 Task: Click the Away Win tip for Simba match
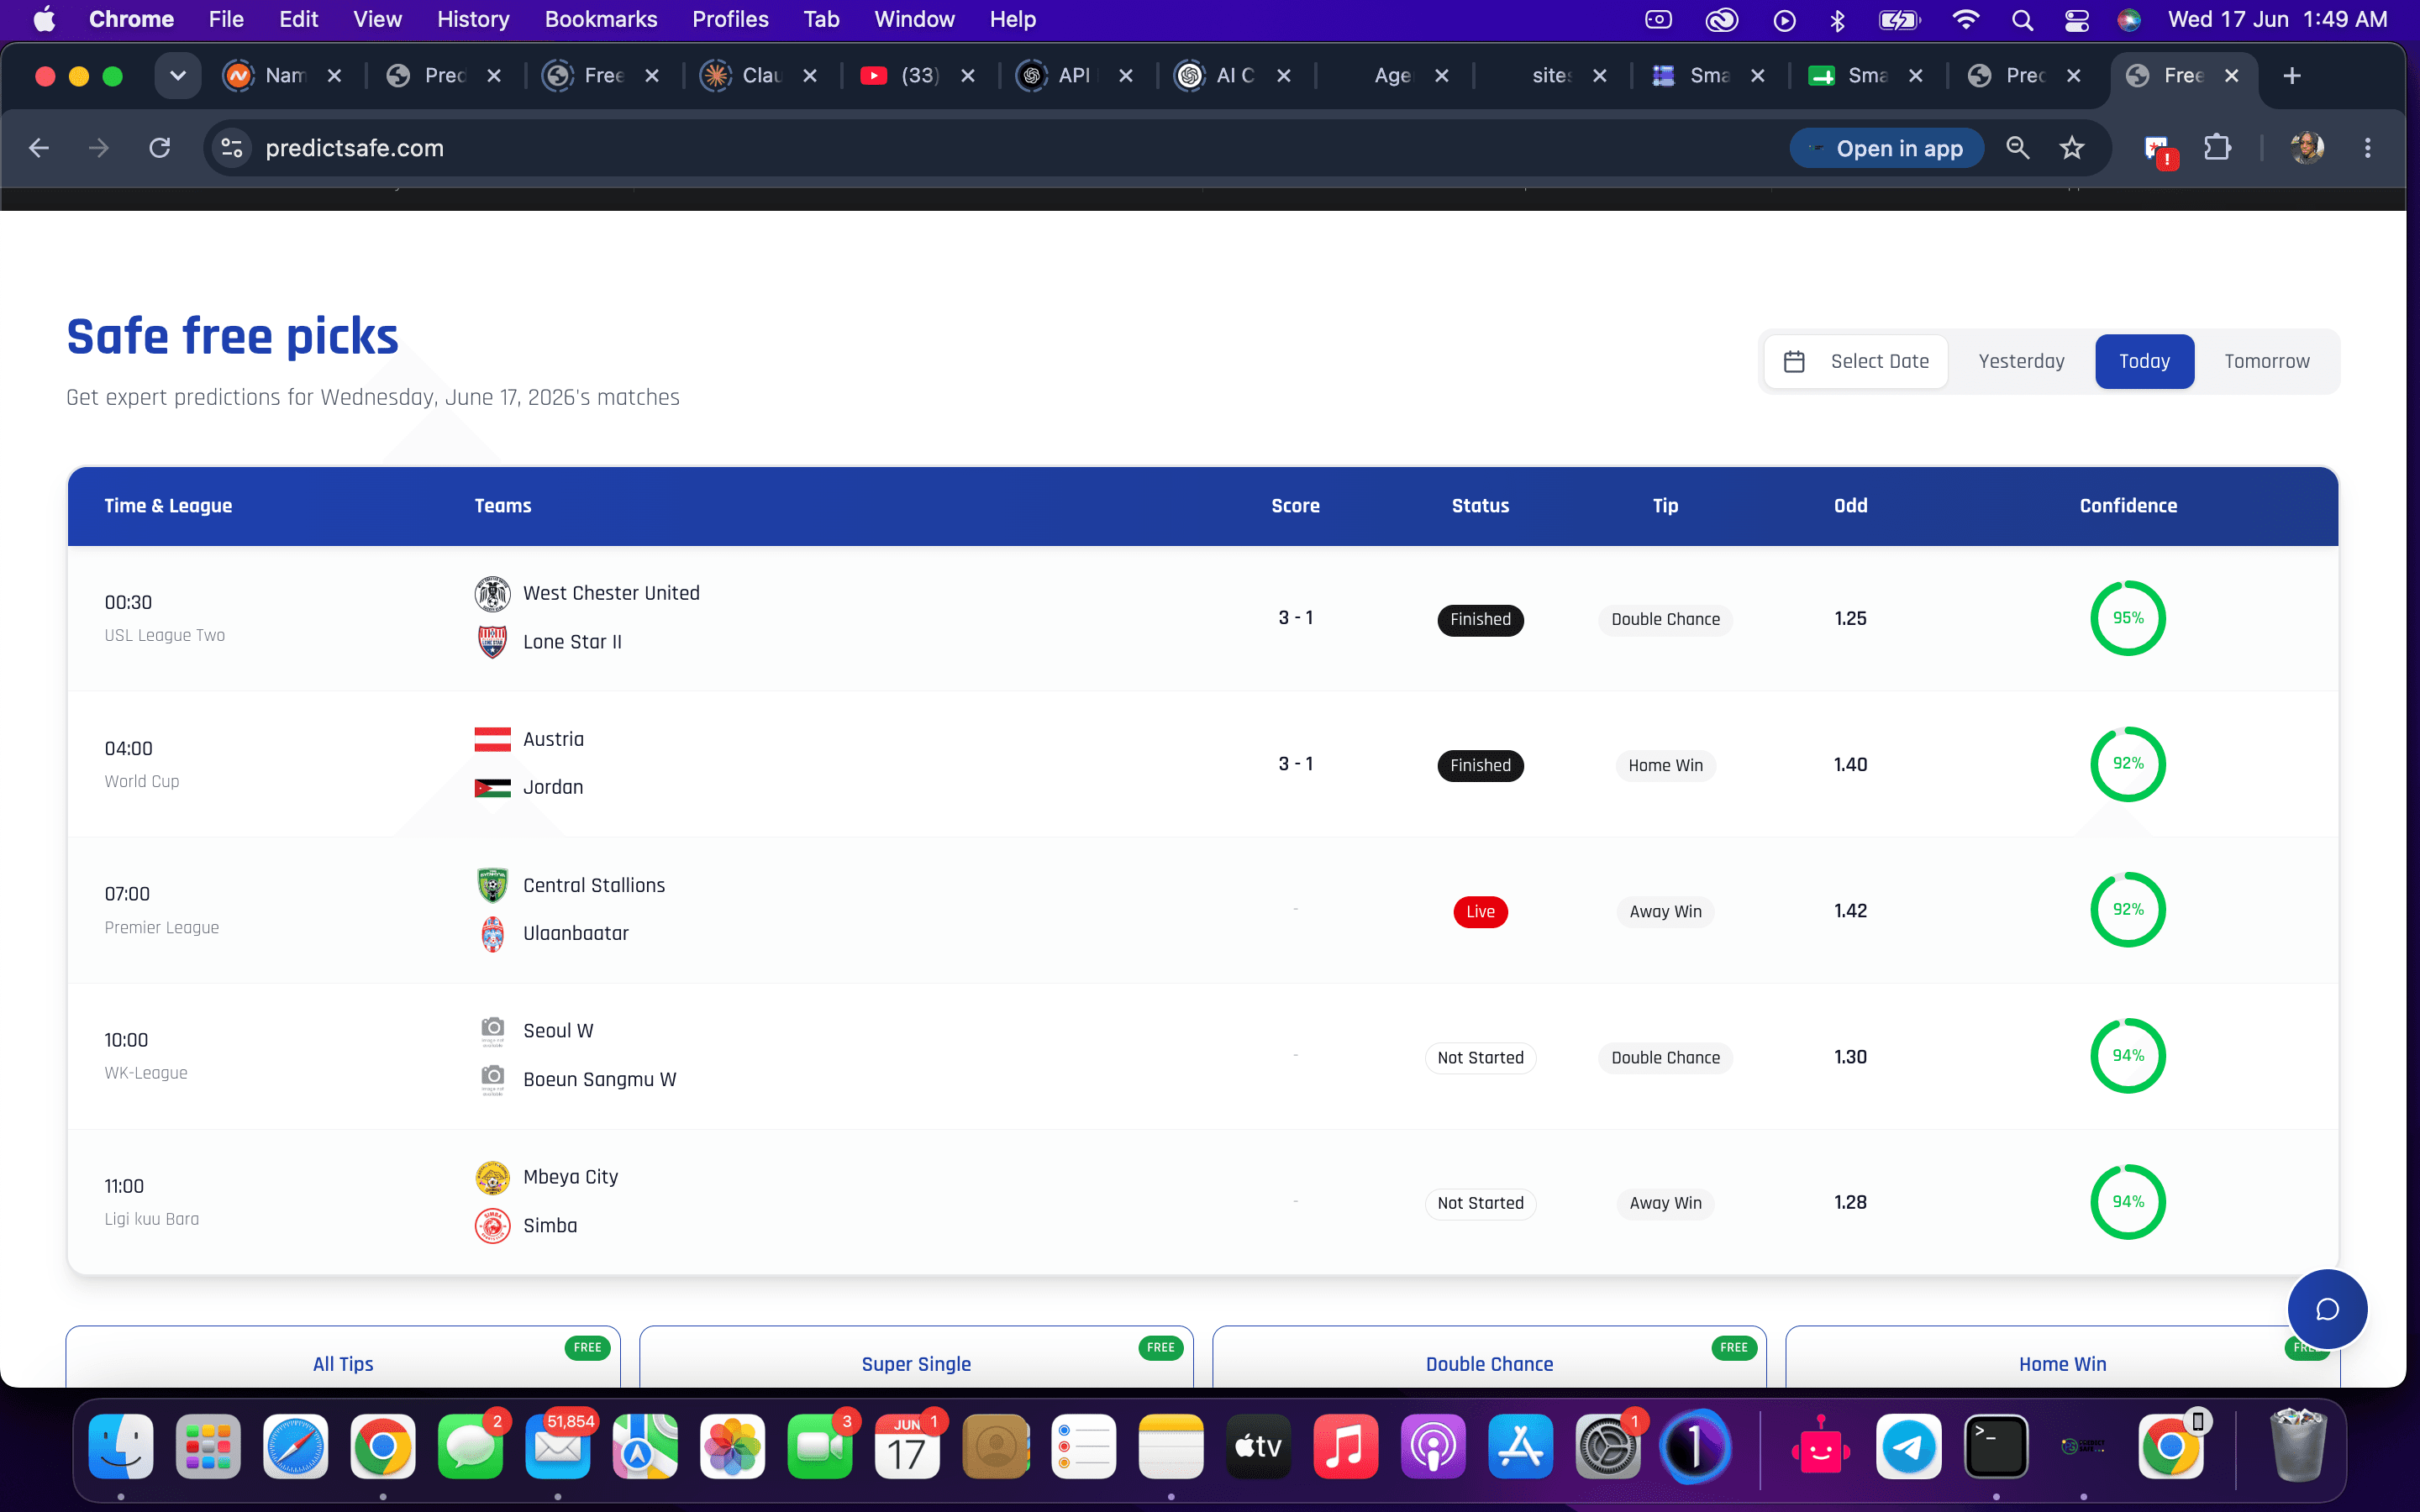1665,1203
